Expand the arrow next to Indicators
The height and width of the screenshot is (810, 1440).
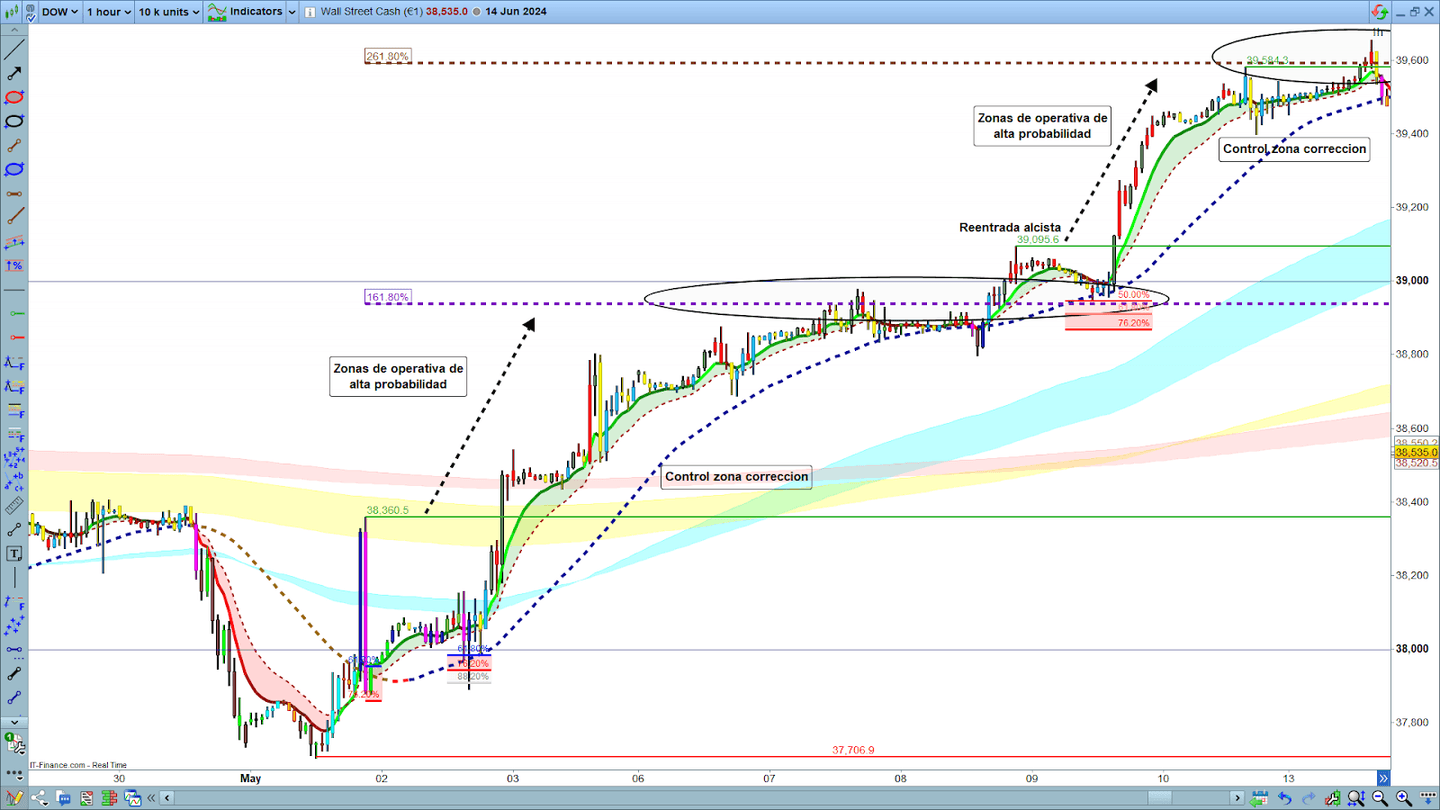point(291,12)
